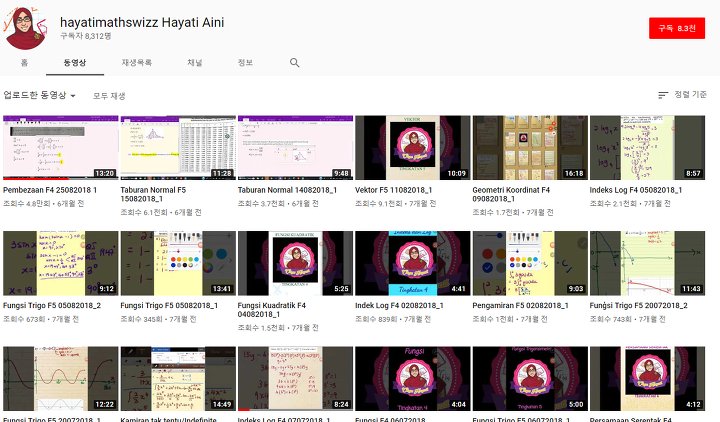Click the red 구독 subscribe button
The width and height of the screenshot is (720, 422).
click(x=676, y=29)
